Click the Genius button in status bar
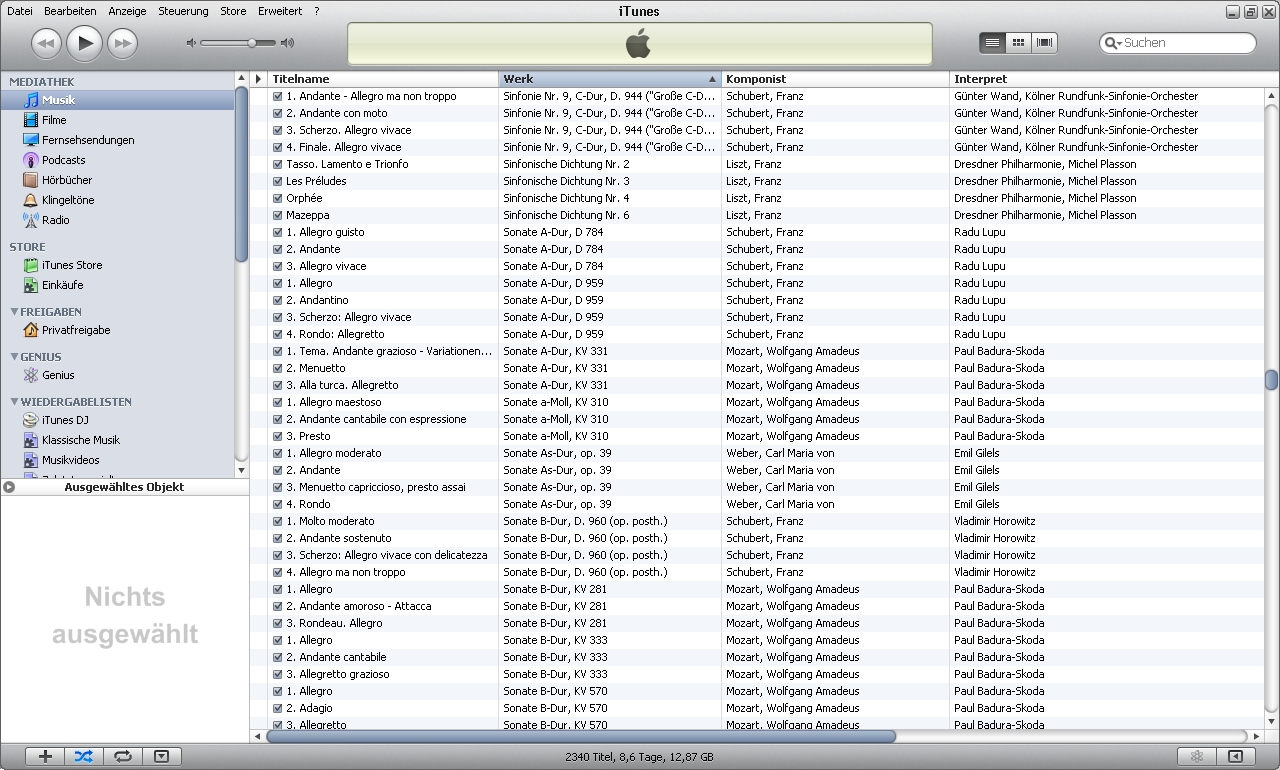The height and width of the screenshot is (770, 1280). click(x=1196, y=757)
